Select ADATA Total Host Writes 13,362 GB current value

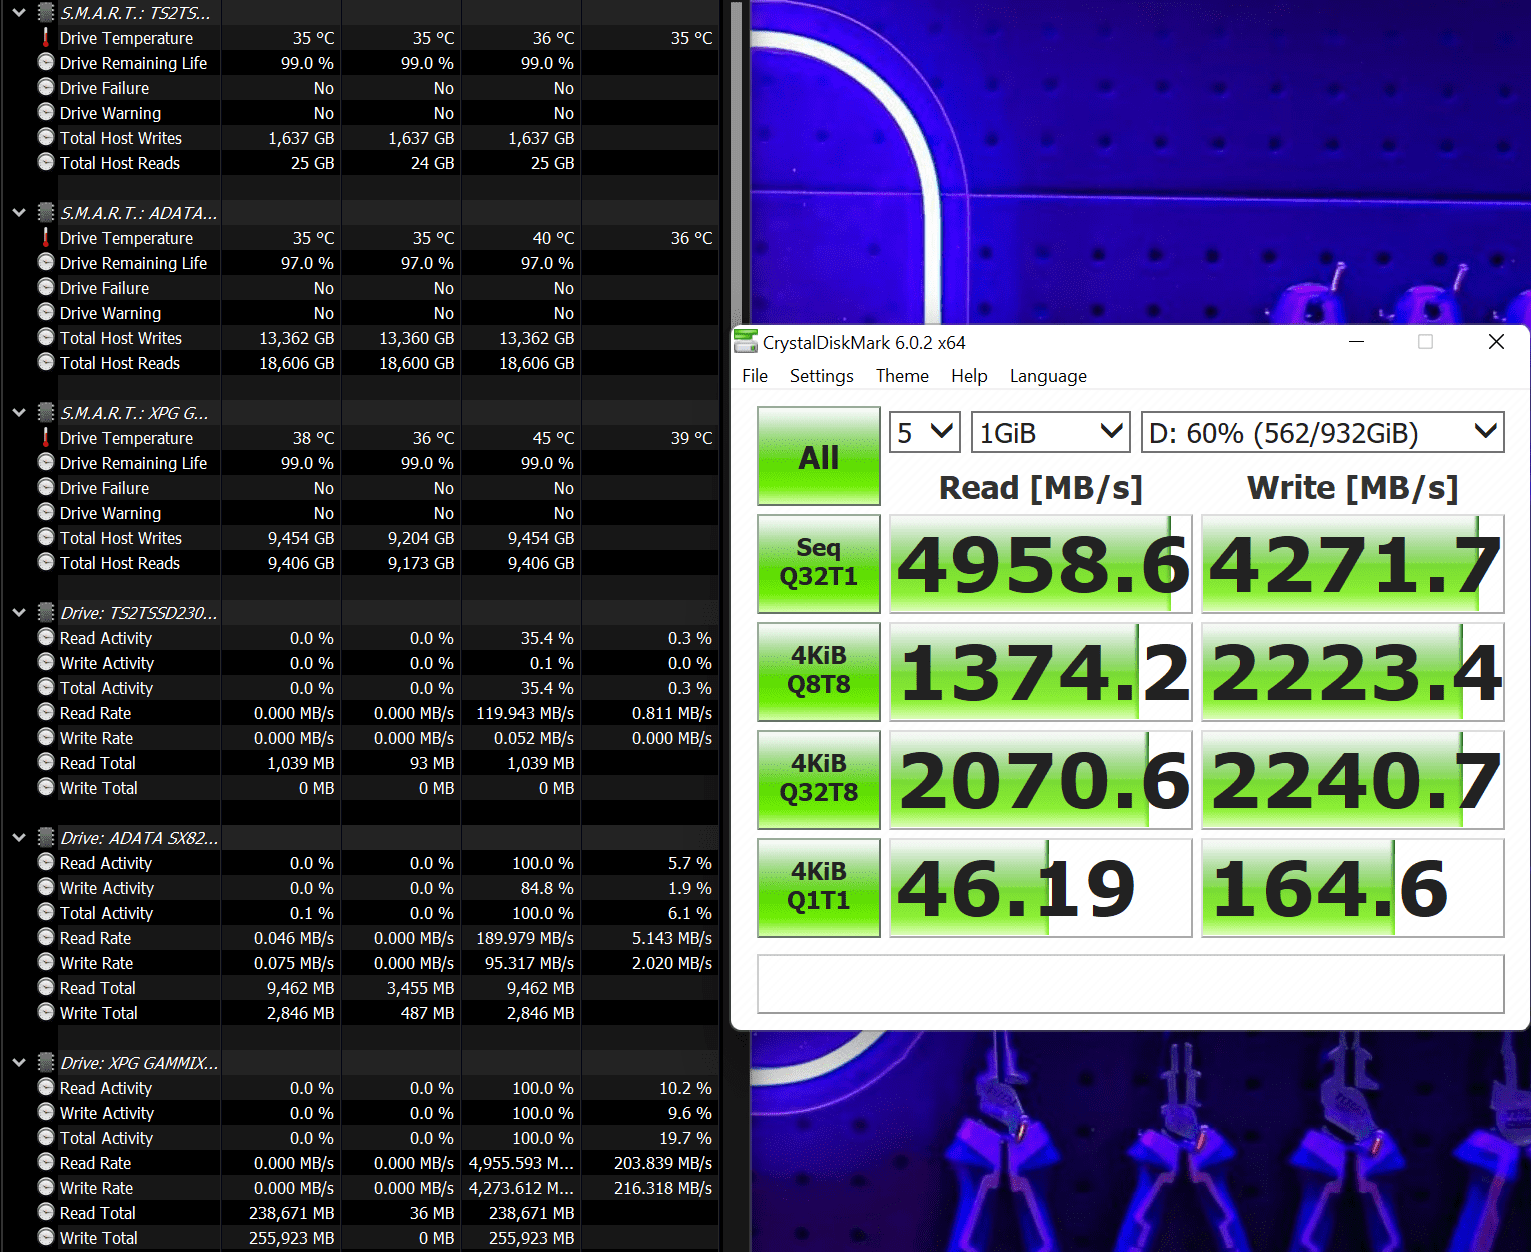297,338
